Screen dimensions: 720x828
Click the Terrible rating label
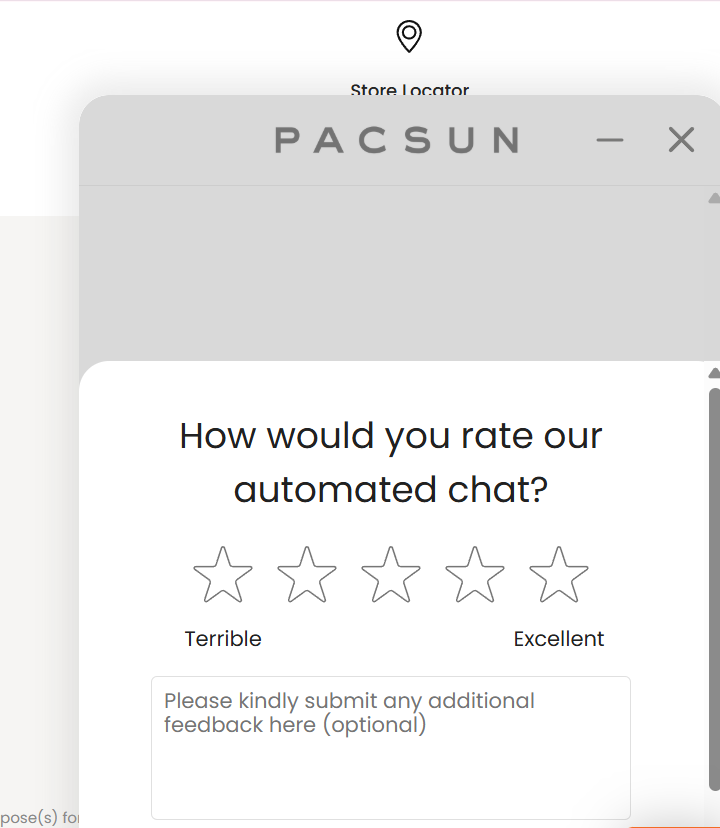click(222, 638)
